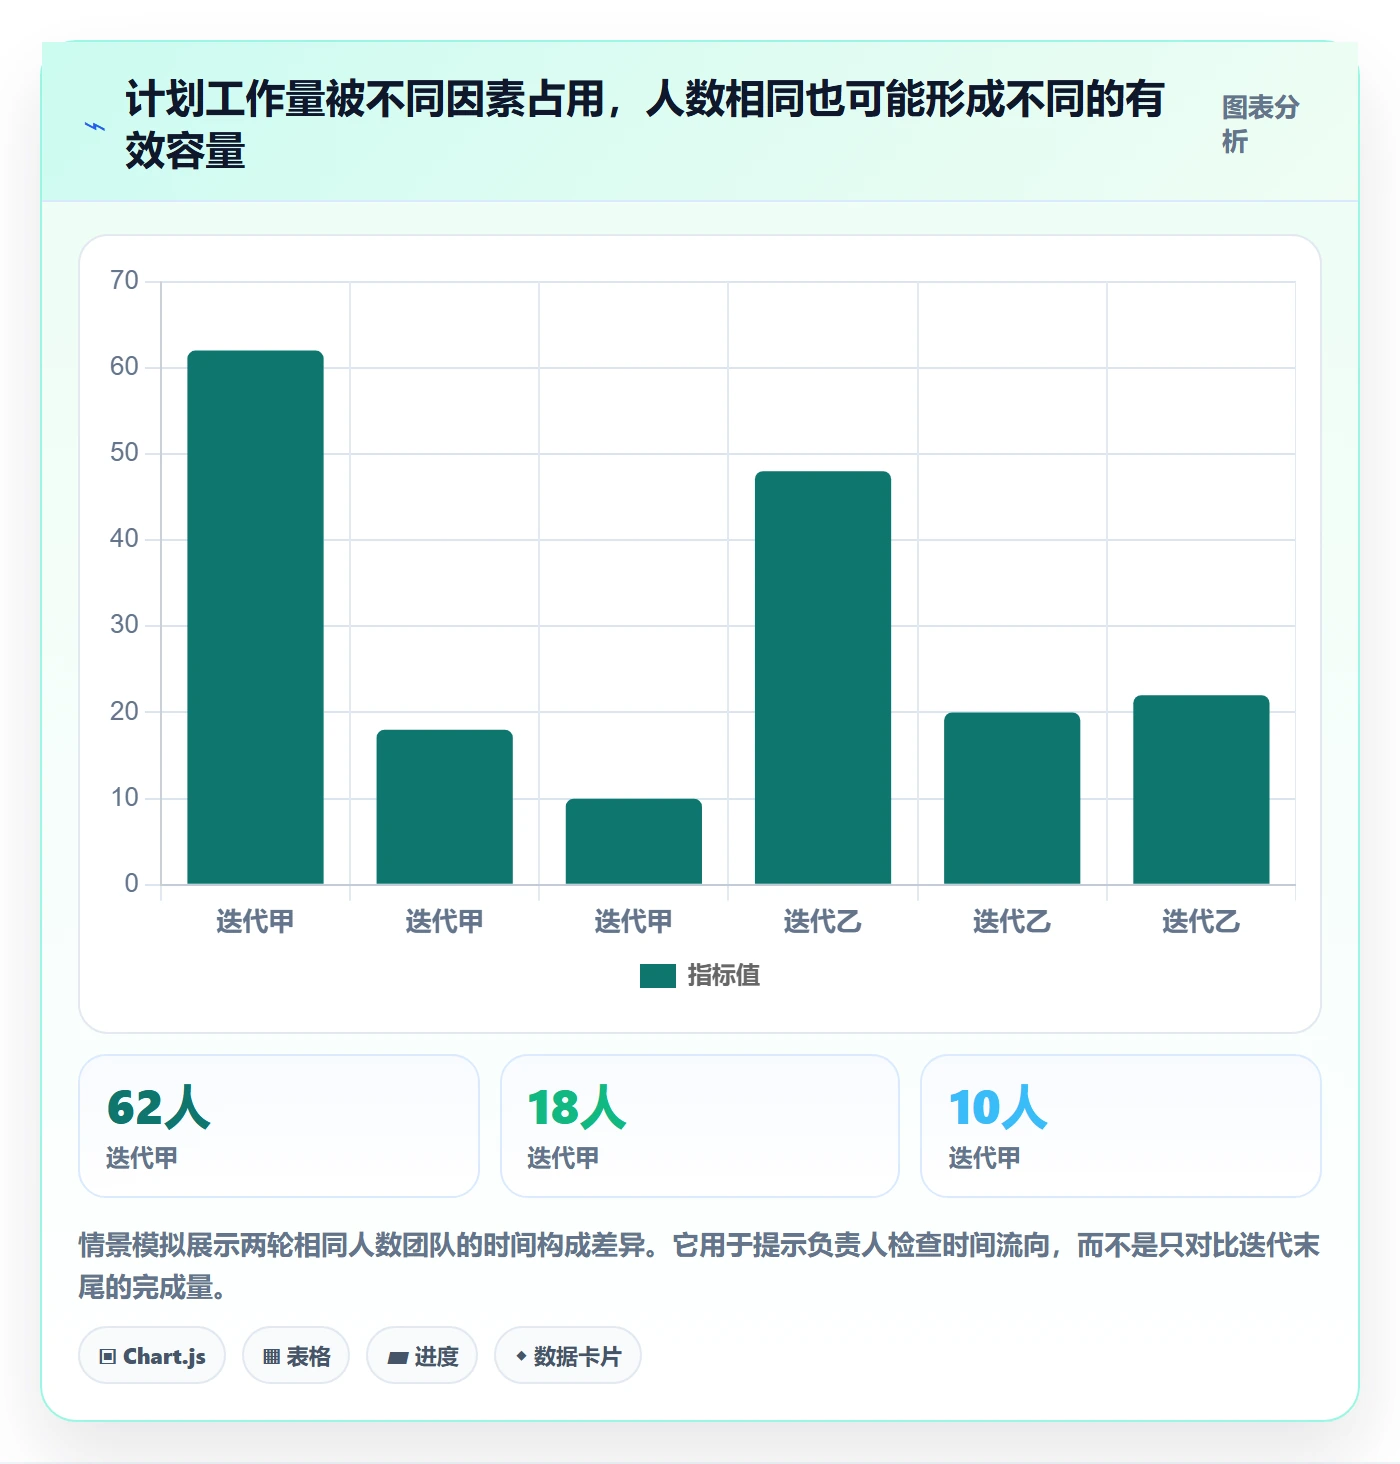The width and height of the screenshot is (1400, 1464).
Task: Click the 进度 tag
Action: (x=422, y=1356)
